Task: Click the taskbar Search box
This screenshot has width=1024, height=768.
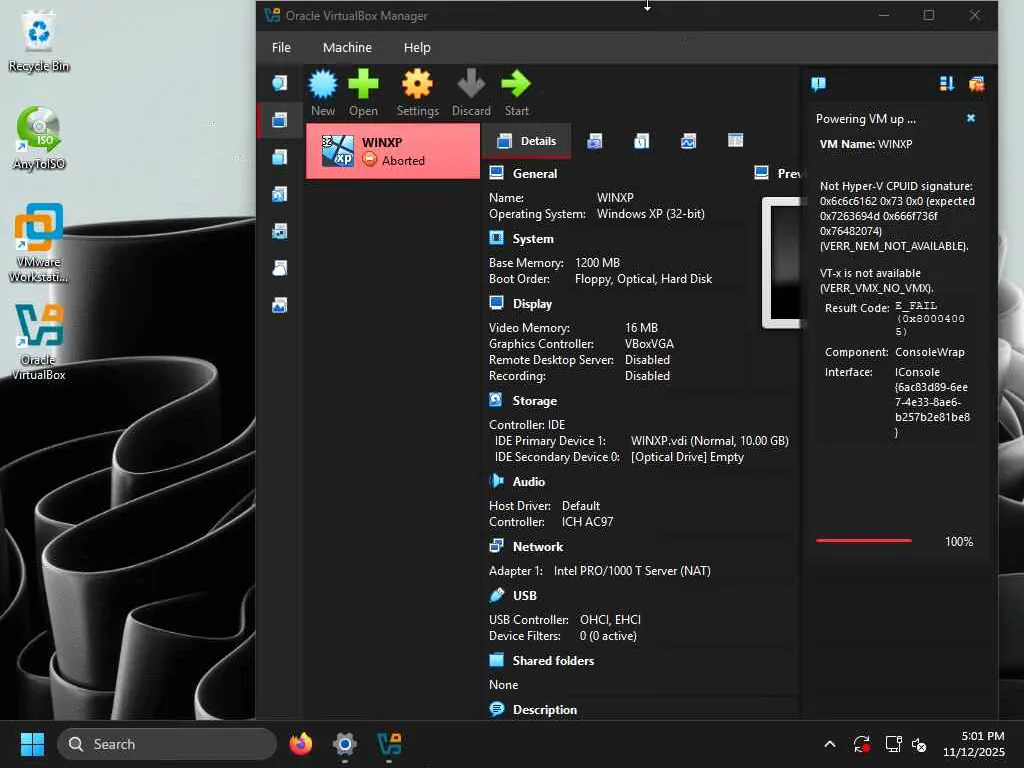Action: [167, 744]
